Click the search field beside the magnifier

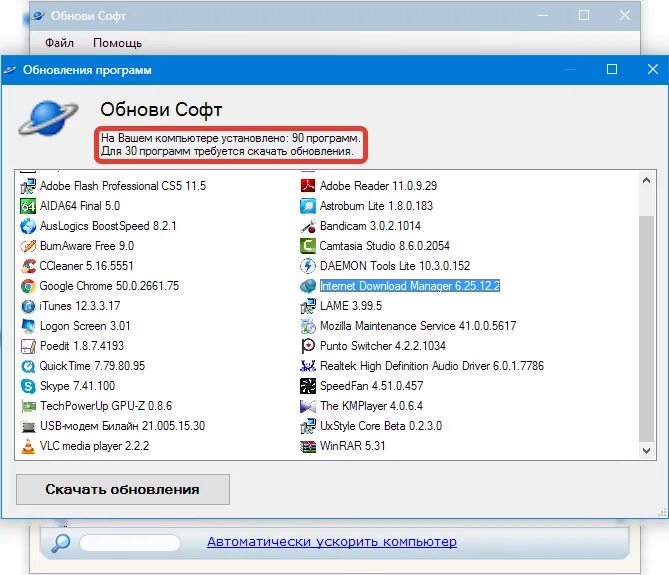130,543
